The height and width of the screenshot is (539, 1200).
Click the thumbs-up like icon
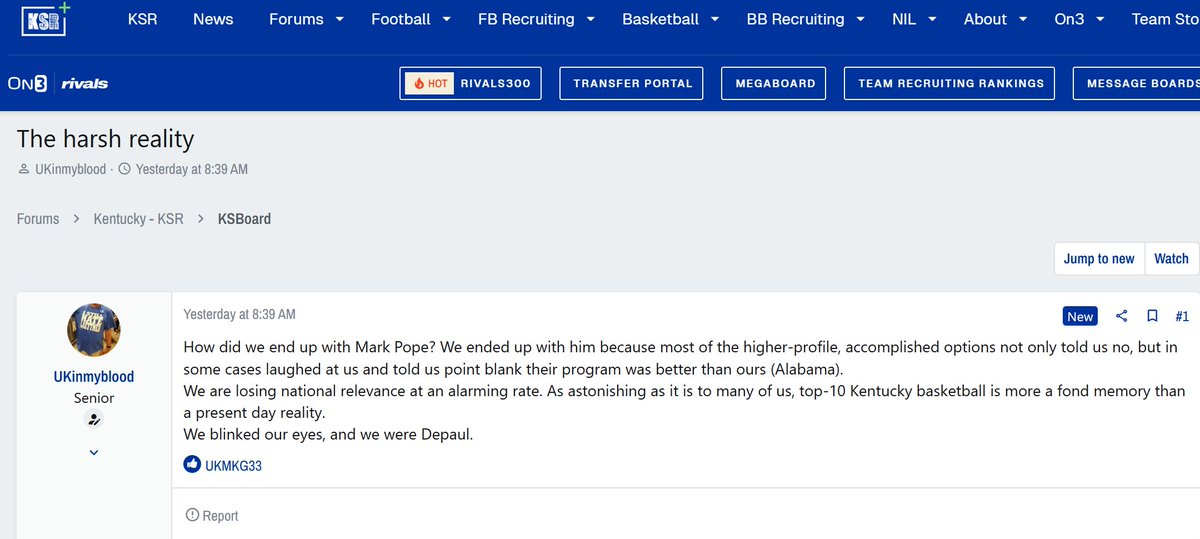[x=192, y=464]
